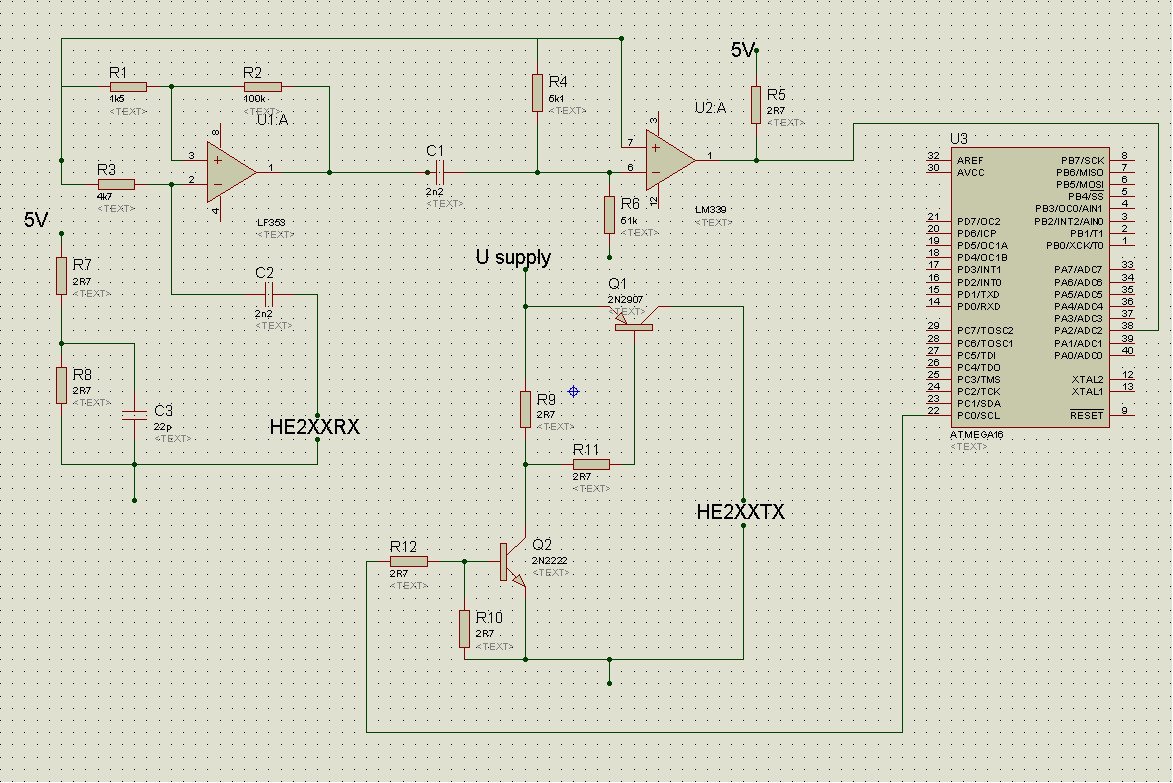Select the RESET pin name
1173x783 pixels.
coord(1086,416)
